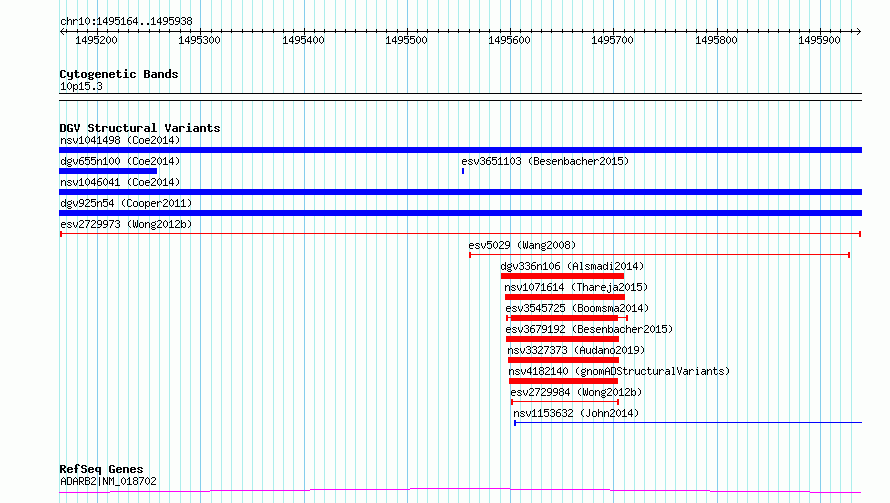Screen dimensions: 890x503
Task: Click the right arrow of the ruler
Action: pos(858,32)
